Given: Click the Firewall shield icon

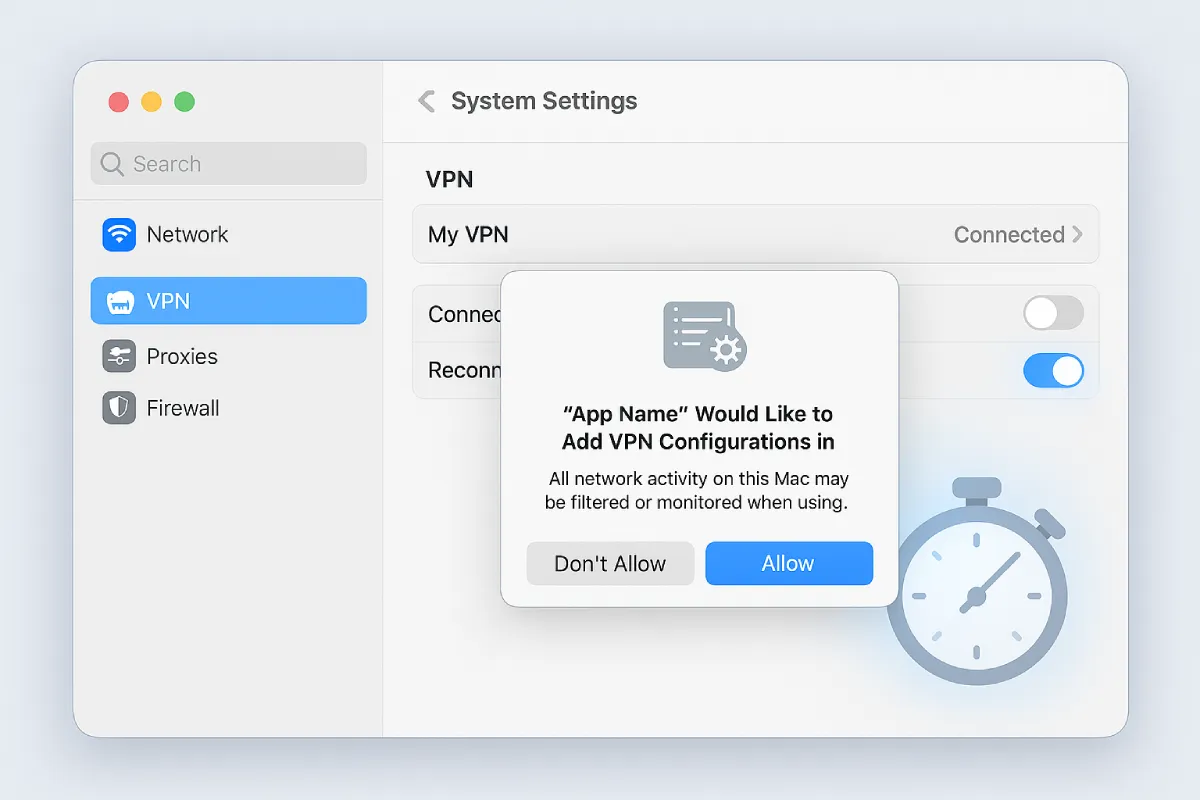Looking at the screenshot, I should (x=119, y=408).
